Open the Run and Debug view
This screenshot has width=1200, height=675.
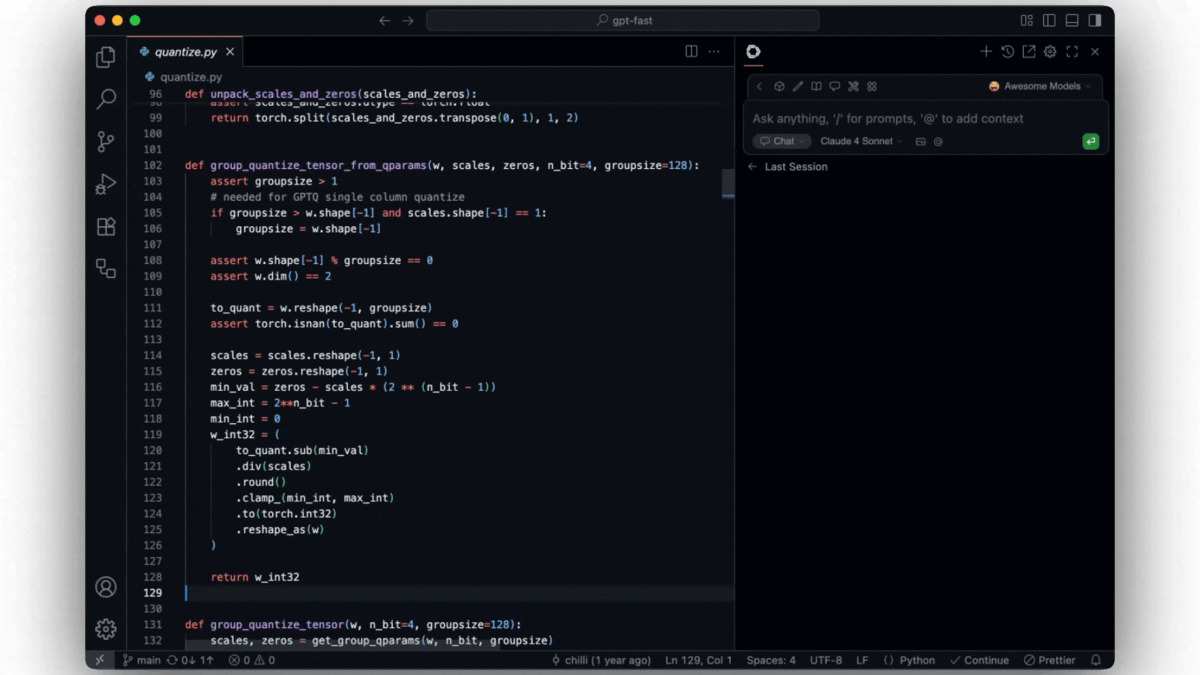(x=106, y=184)
